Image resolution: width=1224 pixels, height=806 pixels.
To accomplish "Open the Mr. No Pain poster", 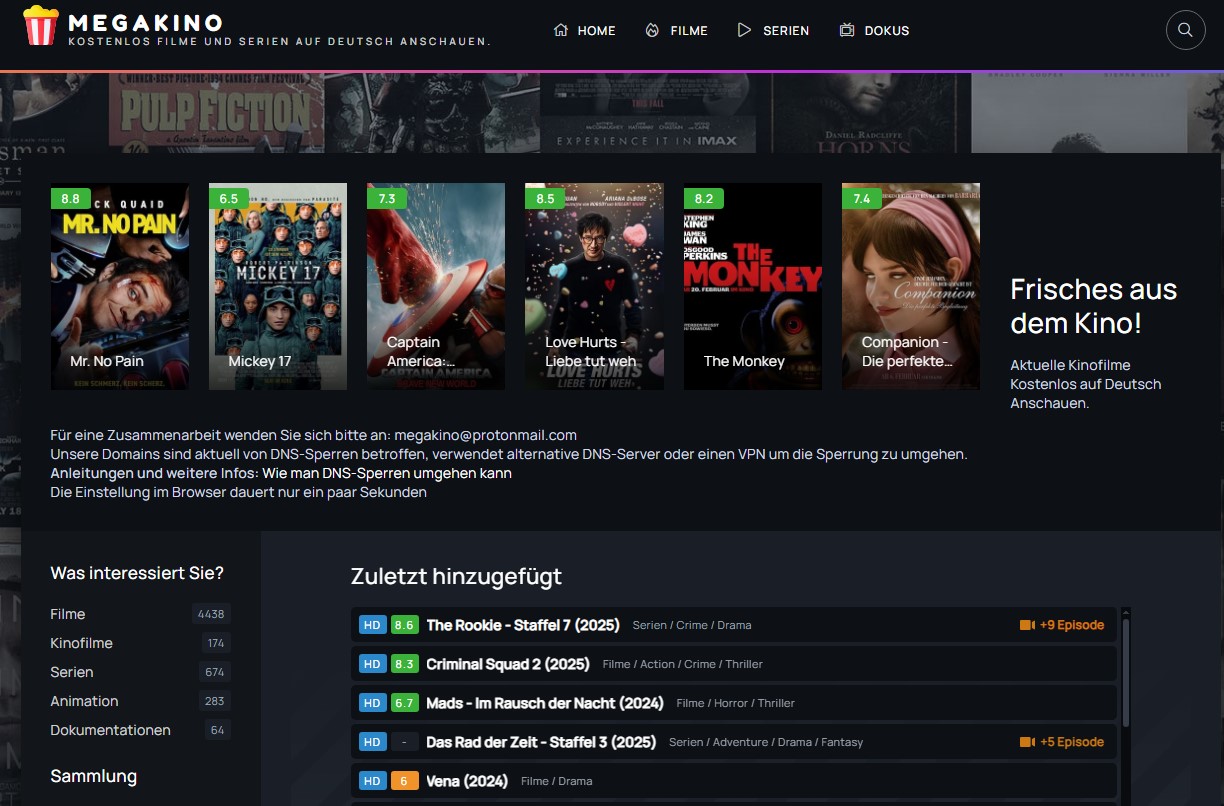I will pos(120,286).
